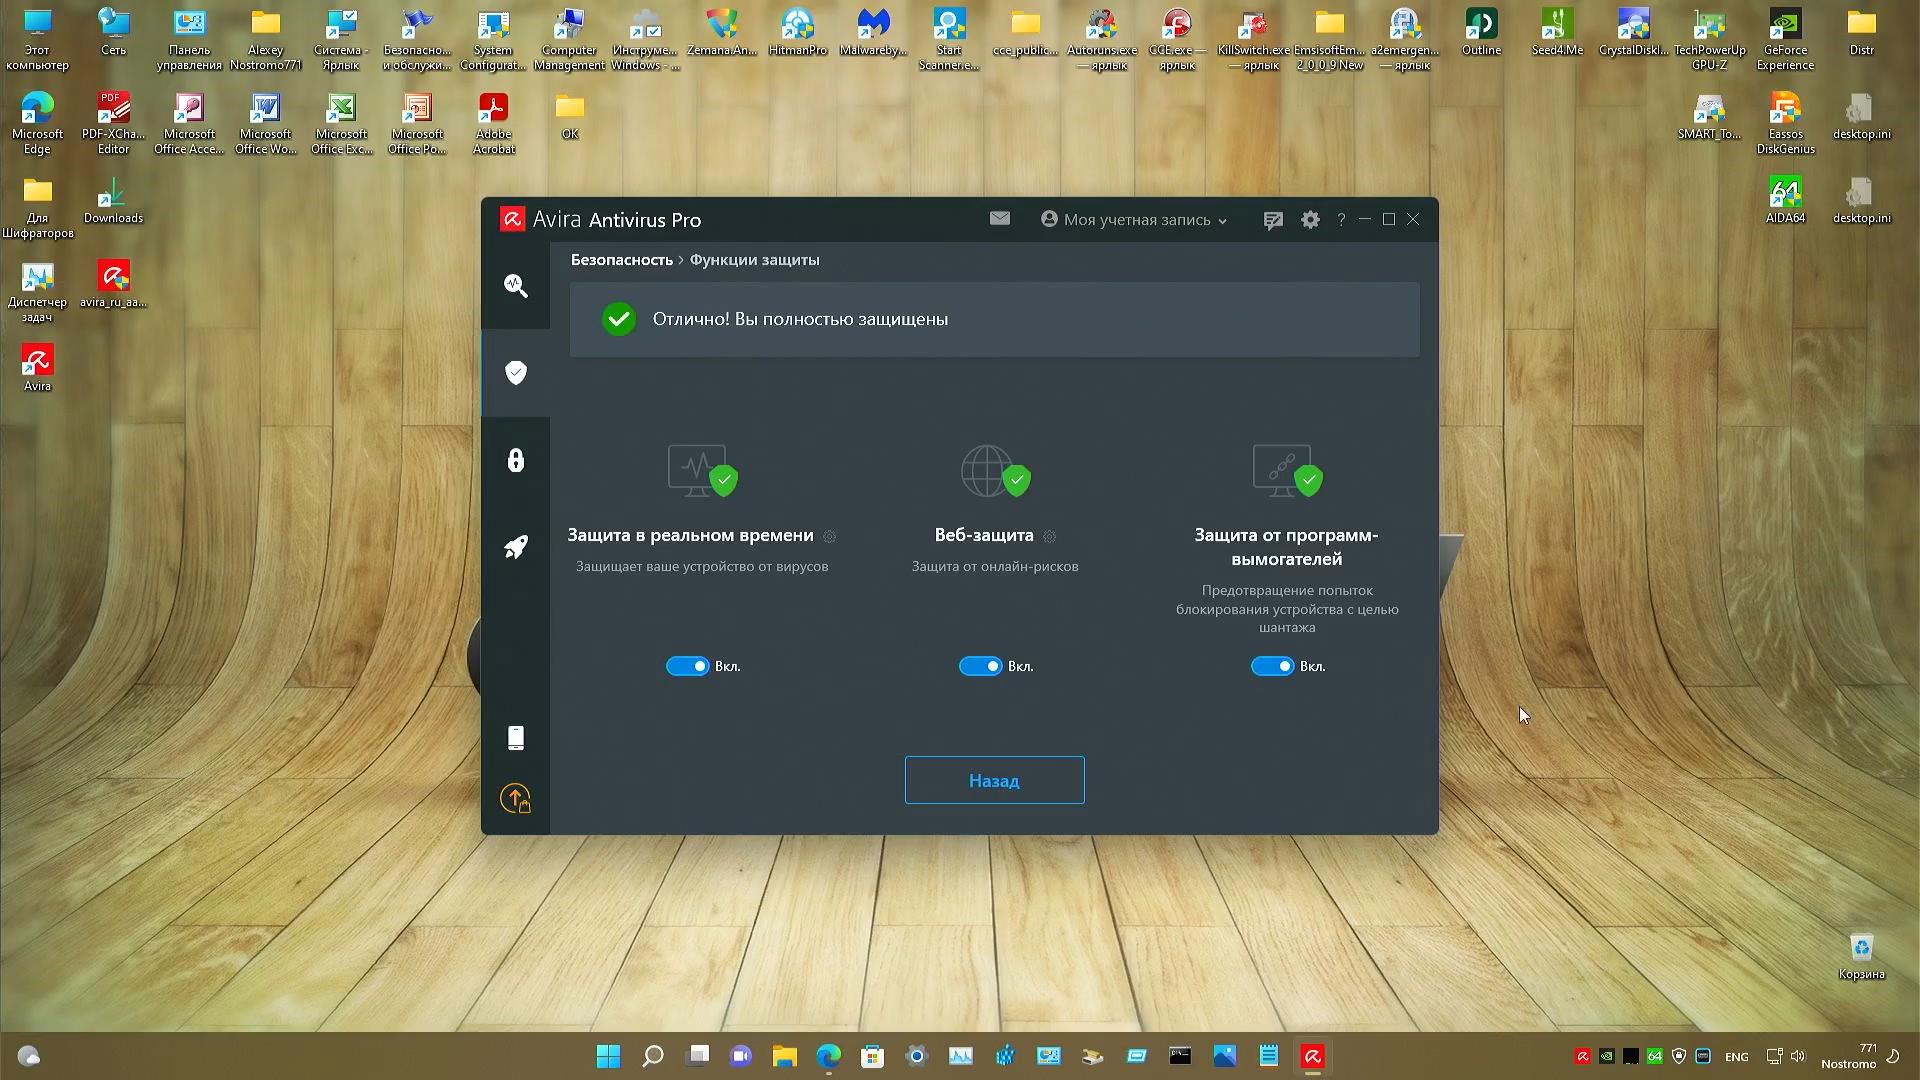Open settings gear next to Защита в реальном времени
Viewport: 1920px width, 1080px height.
pyautogui.click(x=829, y=536)
